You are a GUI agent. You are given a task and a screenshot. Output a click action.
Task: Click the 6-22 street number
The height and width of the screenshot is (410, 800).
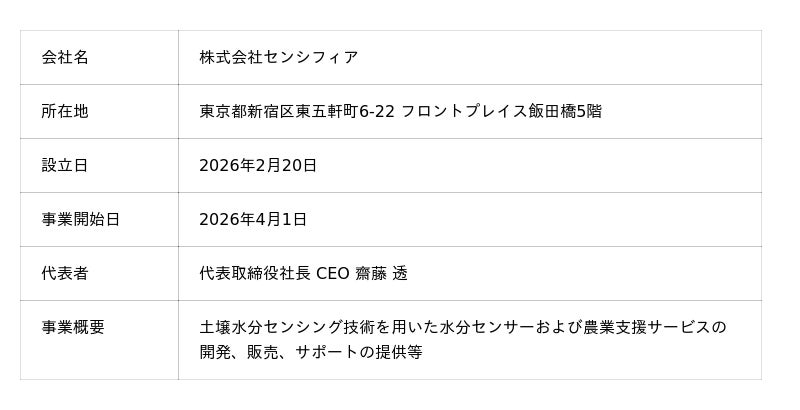377,112
